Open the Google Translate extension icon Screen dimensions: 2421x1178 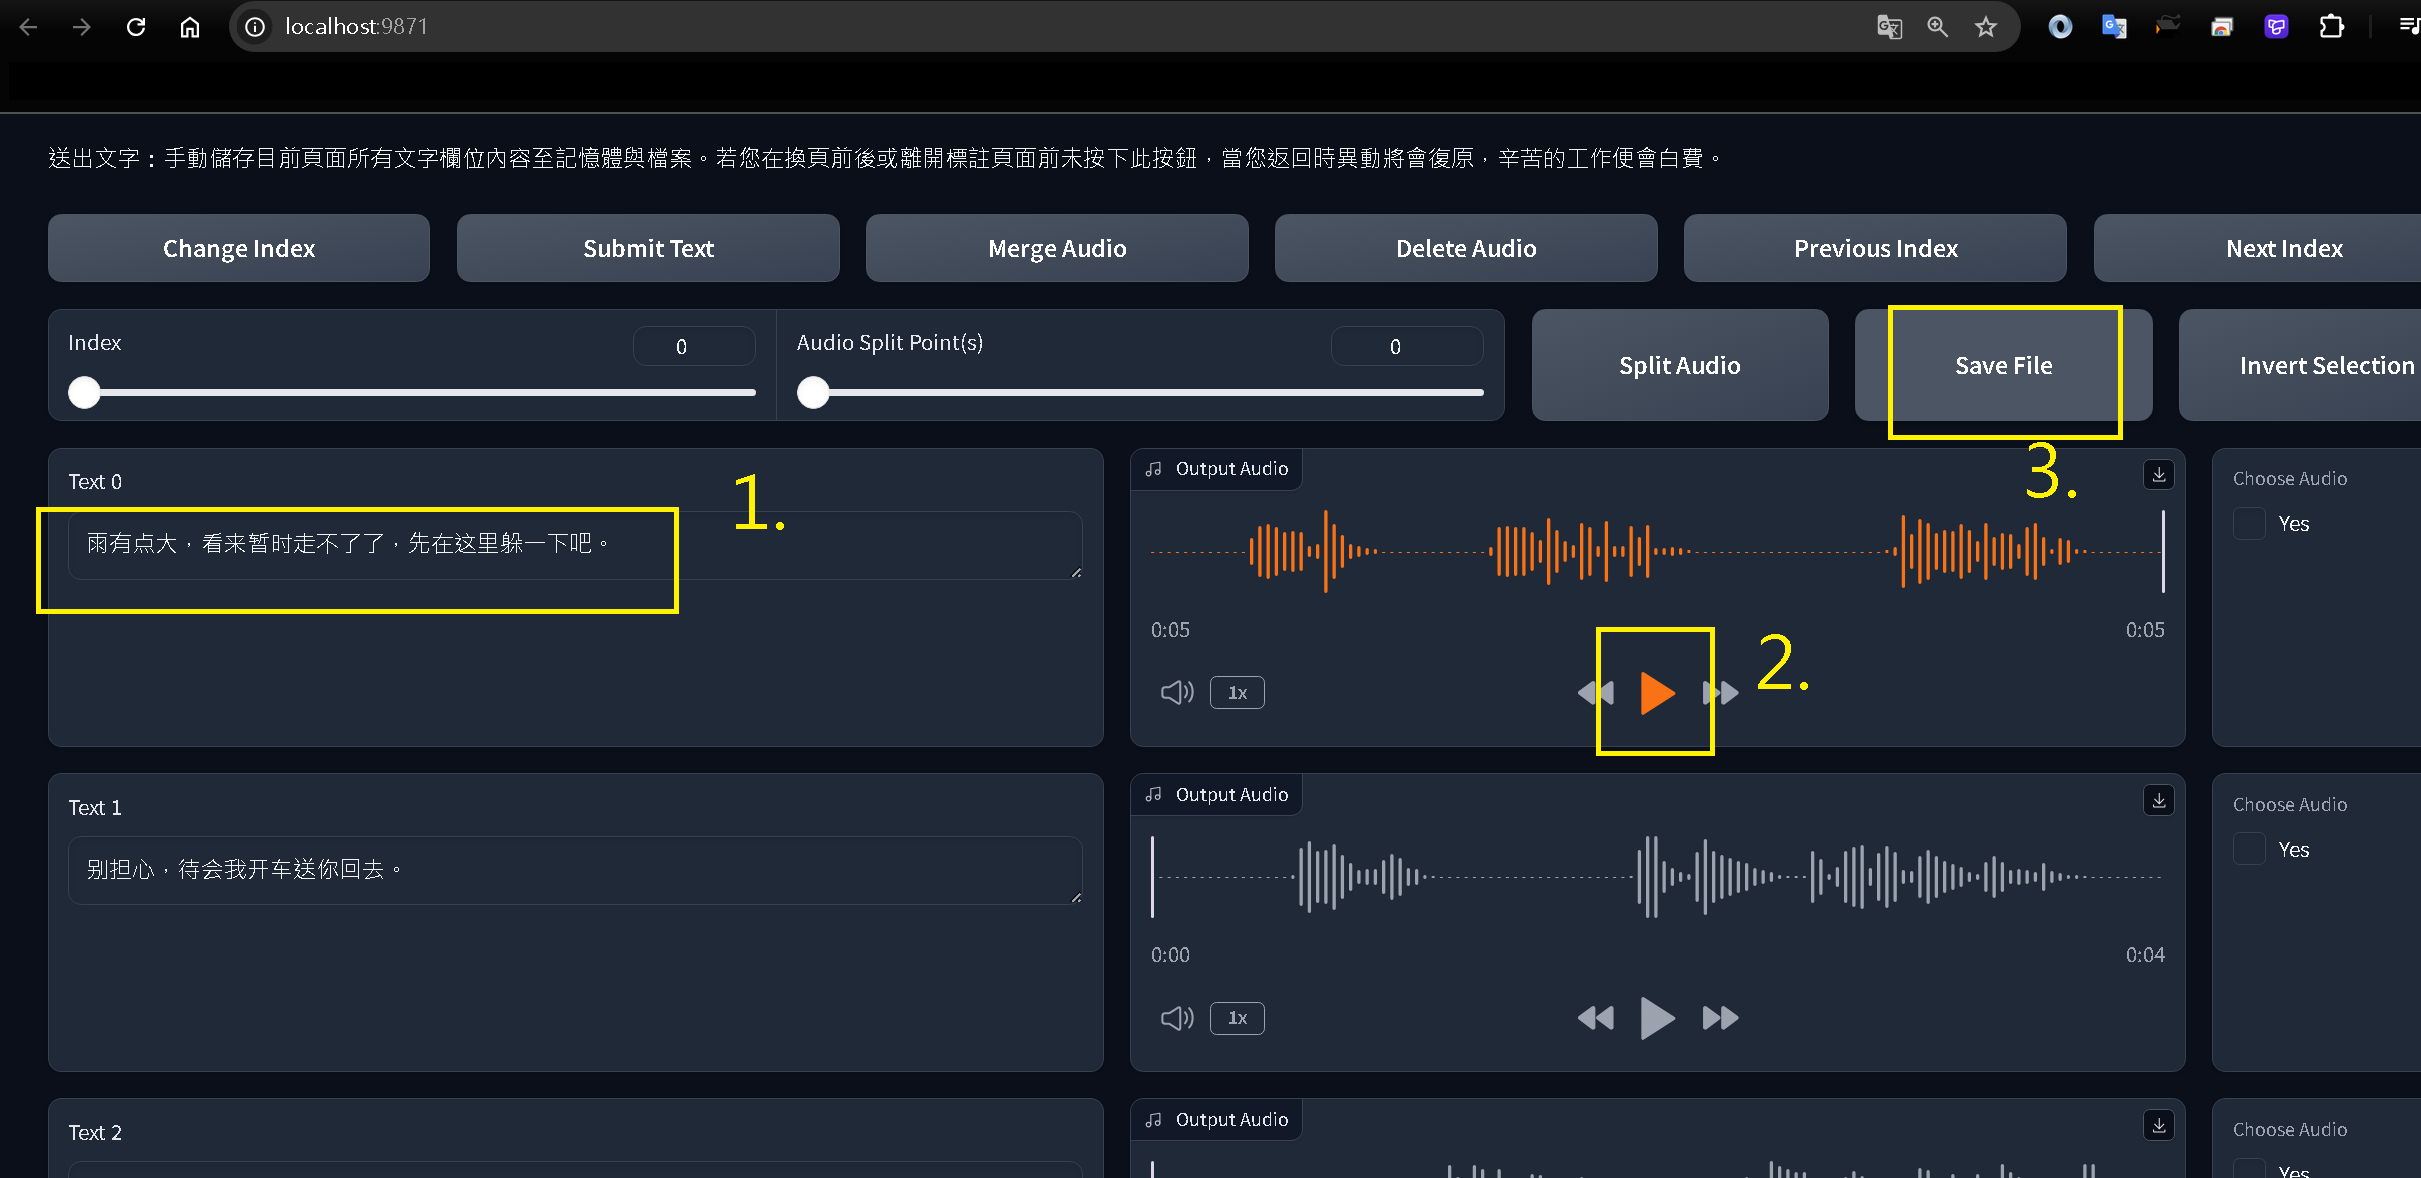coord(2114,27)
